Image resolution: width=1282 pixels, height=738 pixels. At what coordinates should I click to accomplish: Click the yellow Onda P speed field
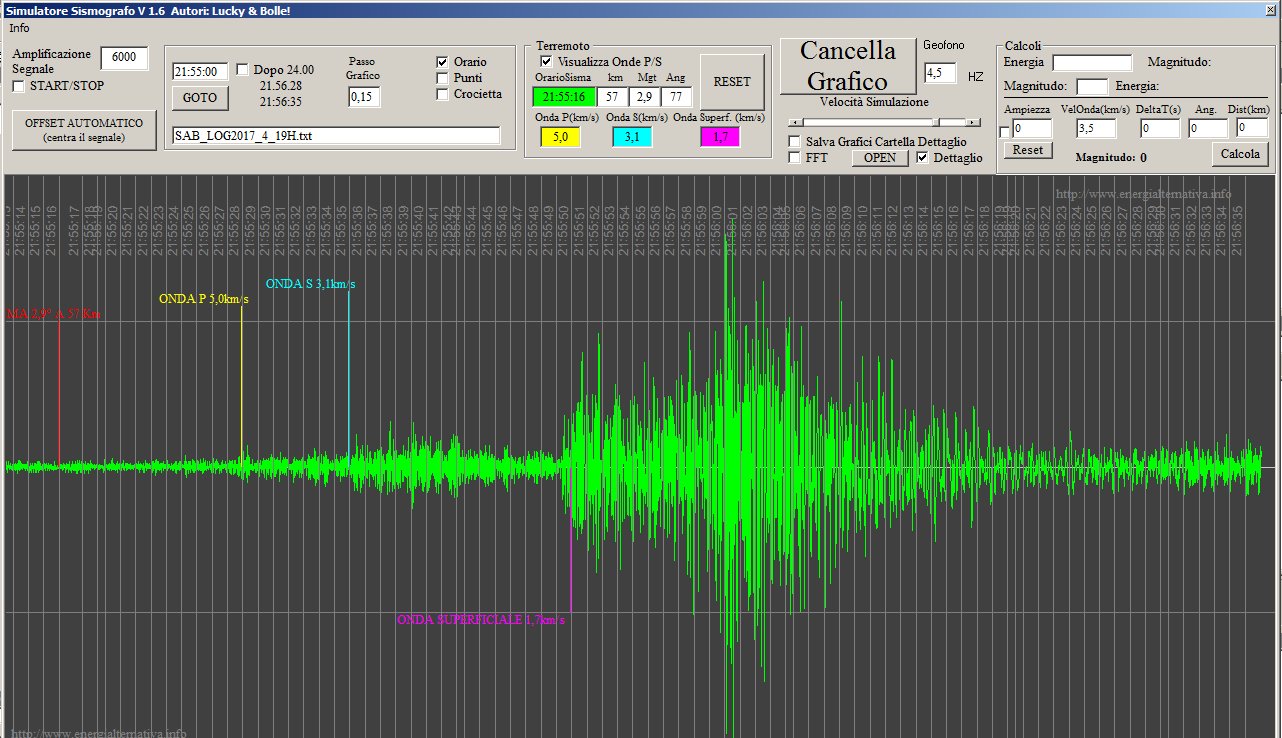point(560,137)
